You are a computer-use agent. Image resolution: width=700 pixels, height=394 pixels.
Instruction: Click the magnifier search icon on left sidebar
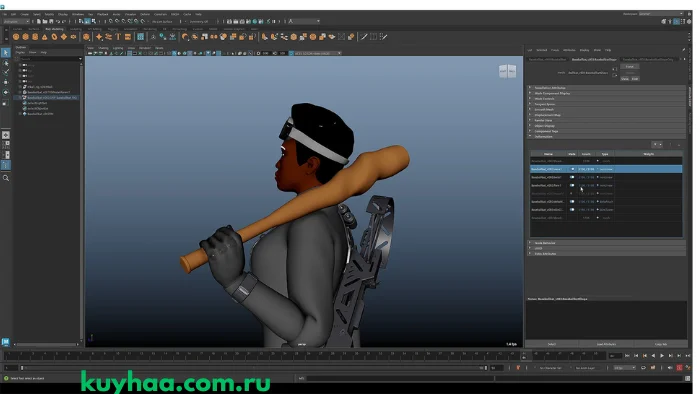pos(6,178)
